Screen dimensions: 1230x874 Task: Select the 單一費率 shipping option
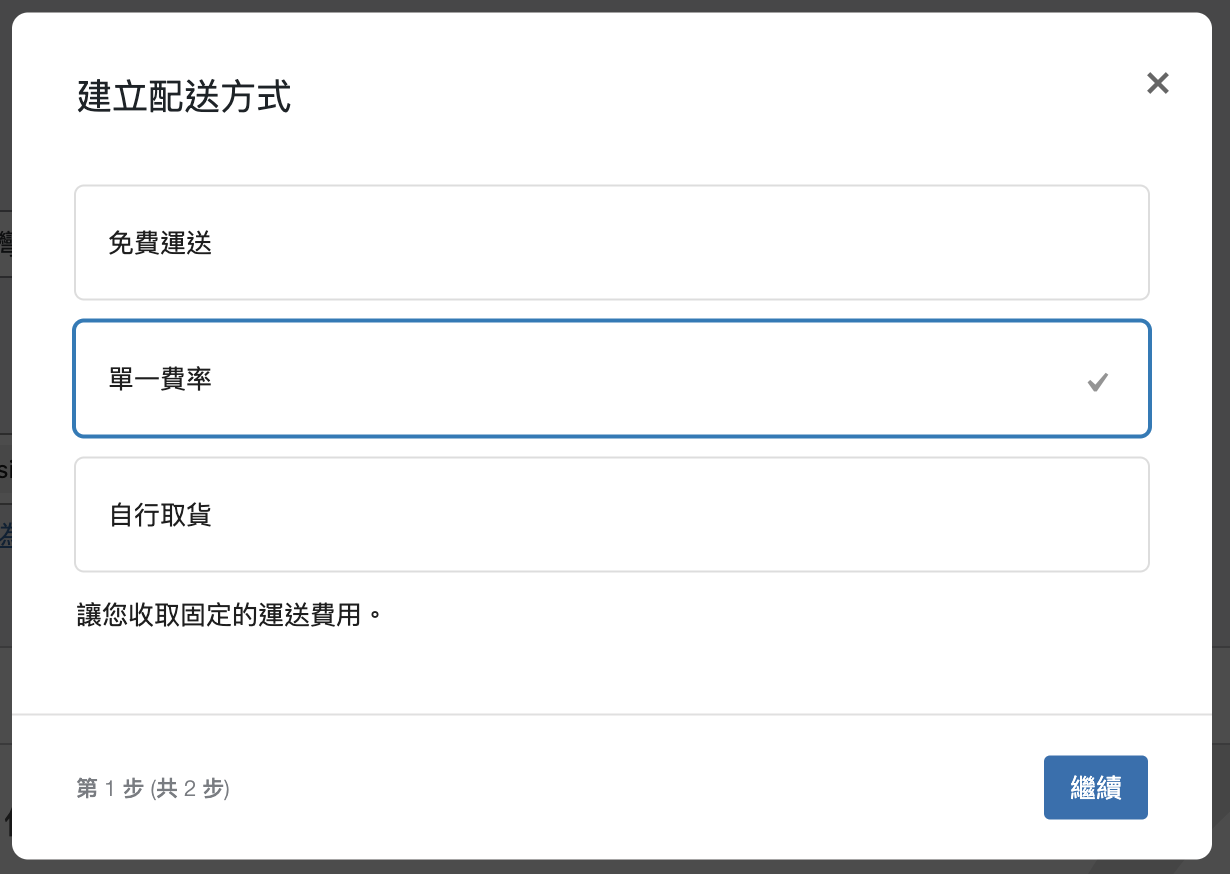(x=611, y=379)
